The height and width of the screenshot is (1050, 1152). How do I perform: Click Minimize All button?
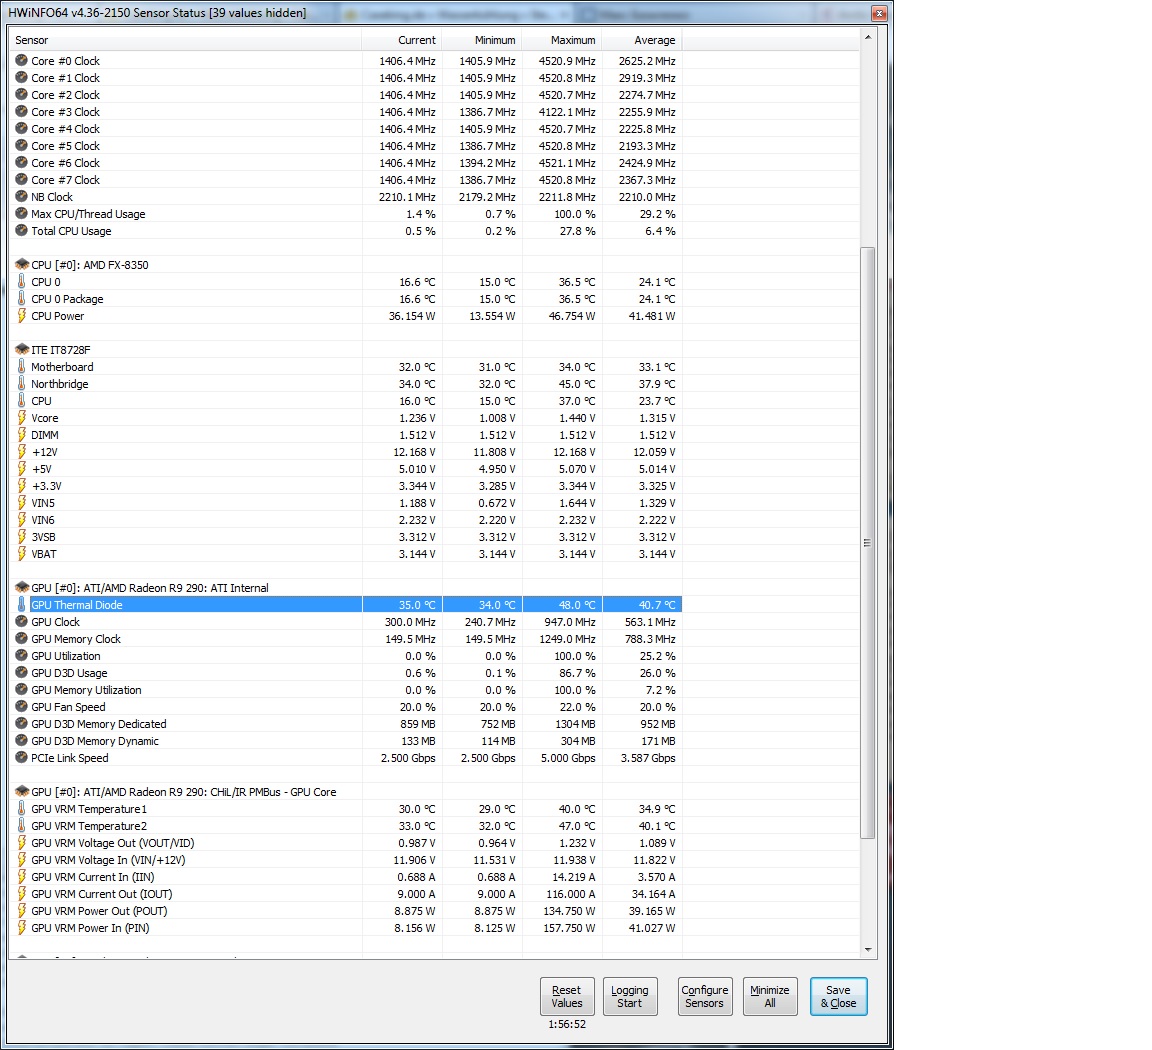769,996
